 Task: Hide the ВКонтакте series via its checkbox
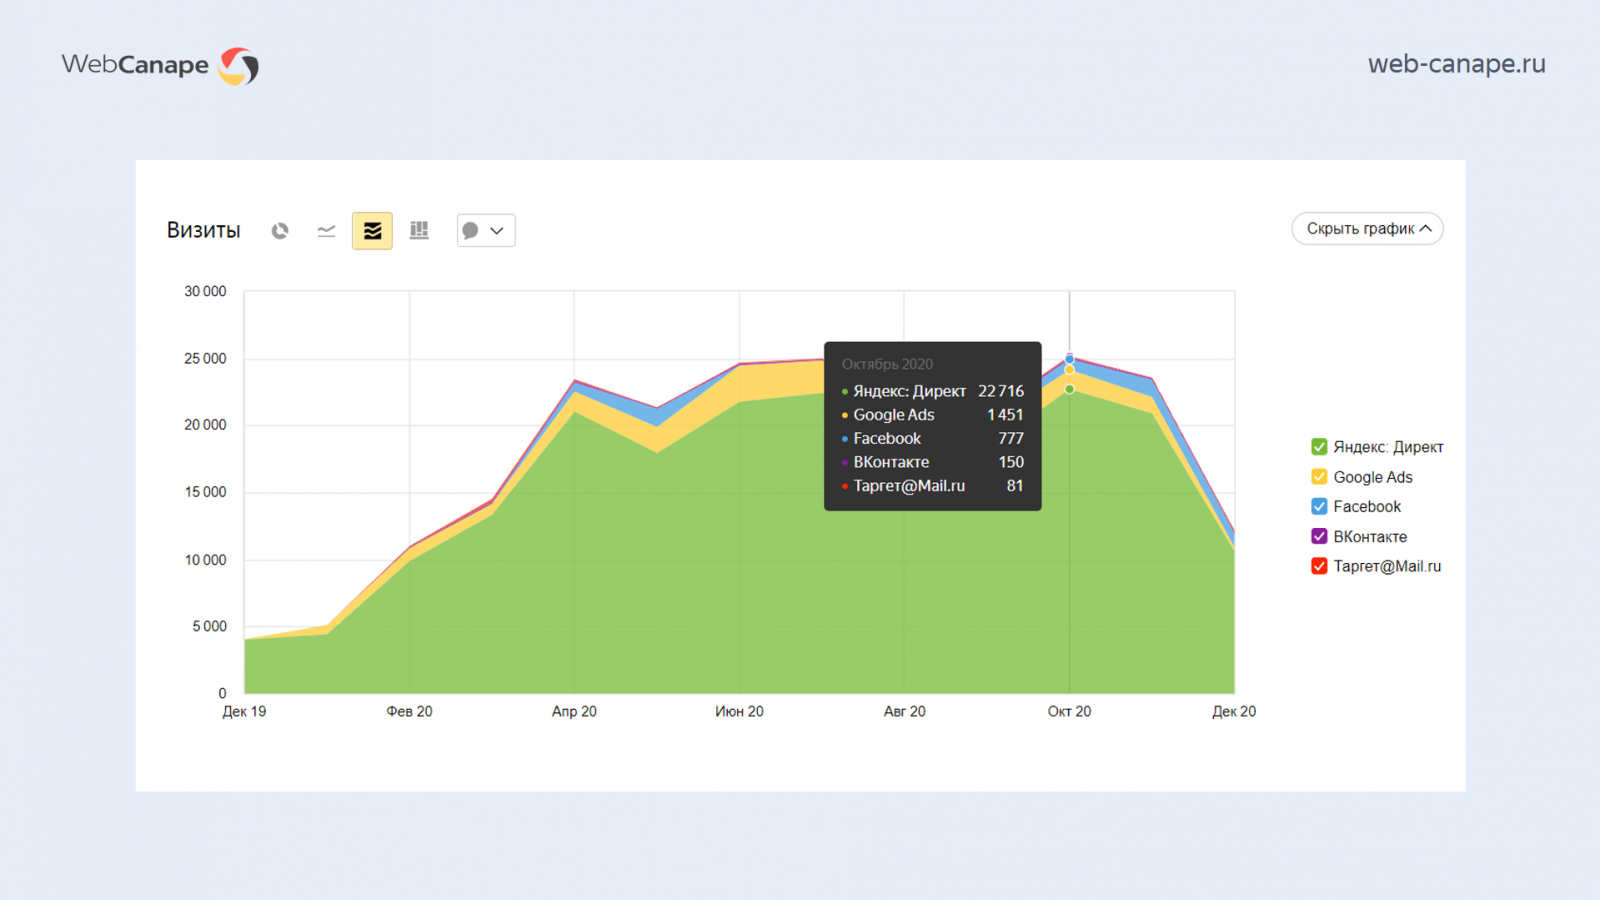click(x=1319, y=537)
